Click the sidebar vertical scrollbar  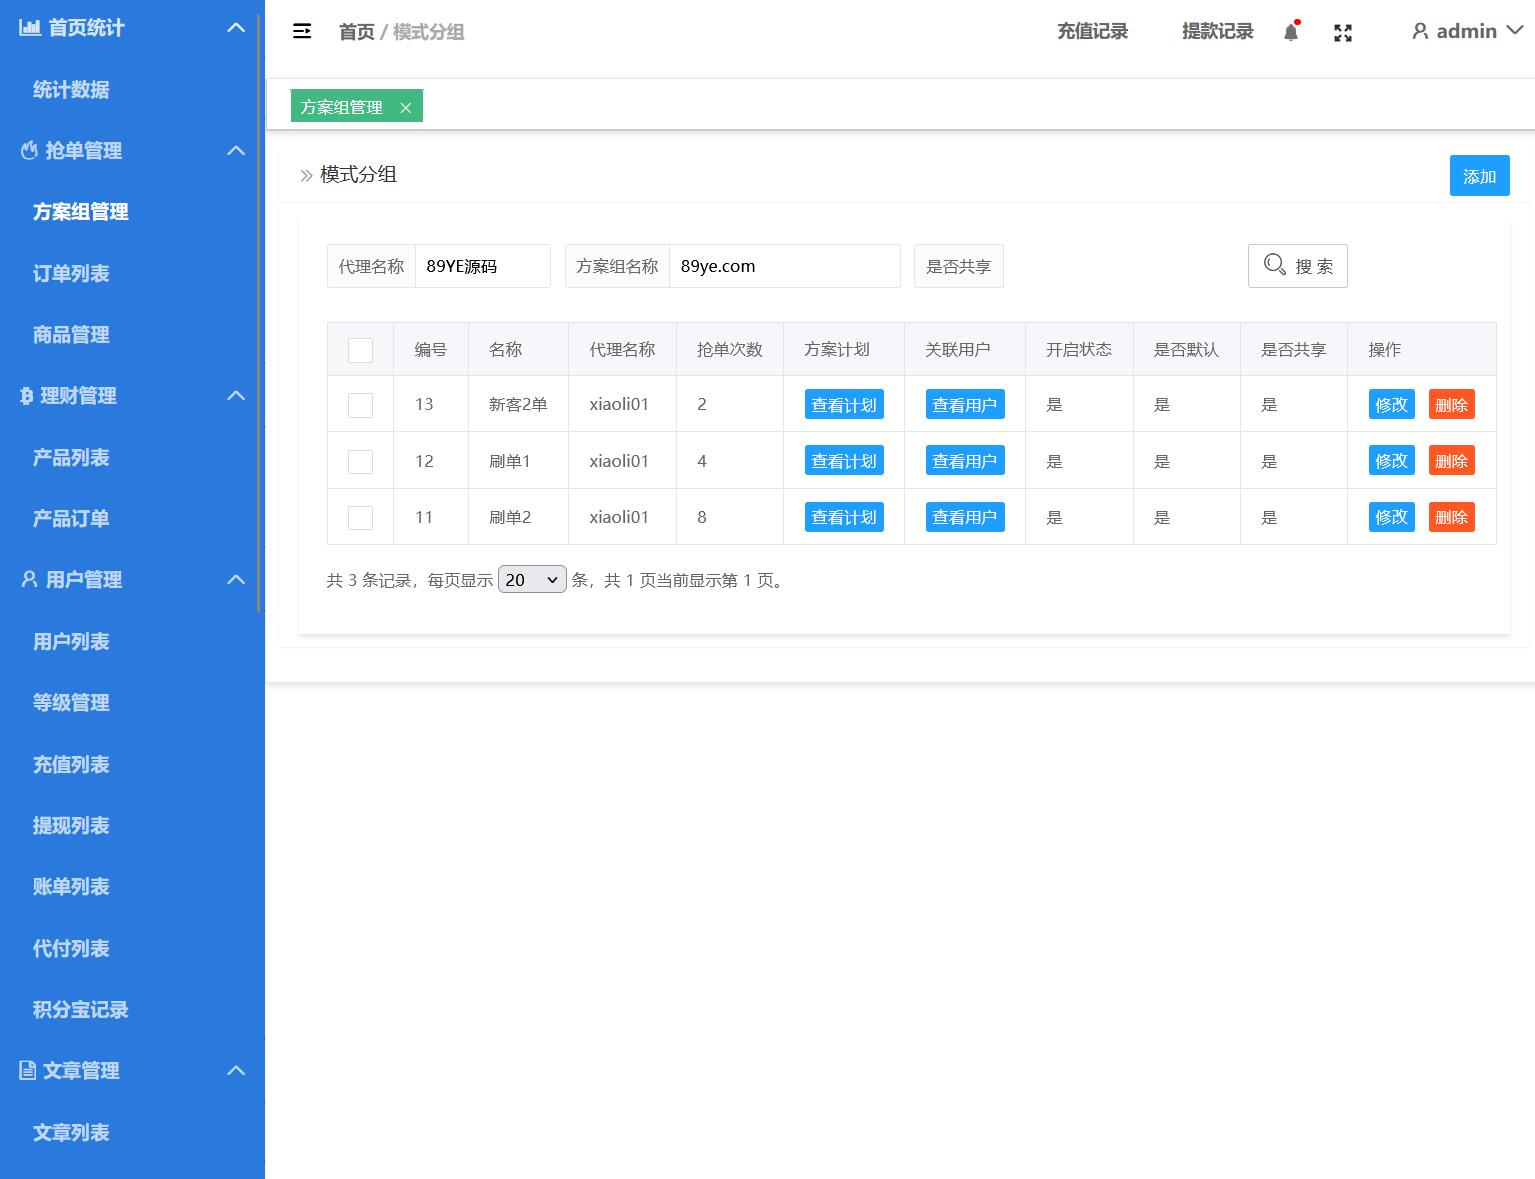click(x=260, y=312)
